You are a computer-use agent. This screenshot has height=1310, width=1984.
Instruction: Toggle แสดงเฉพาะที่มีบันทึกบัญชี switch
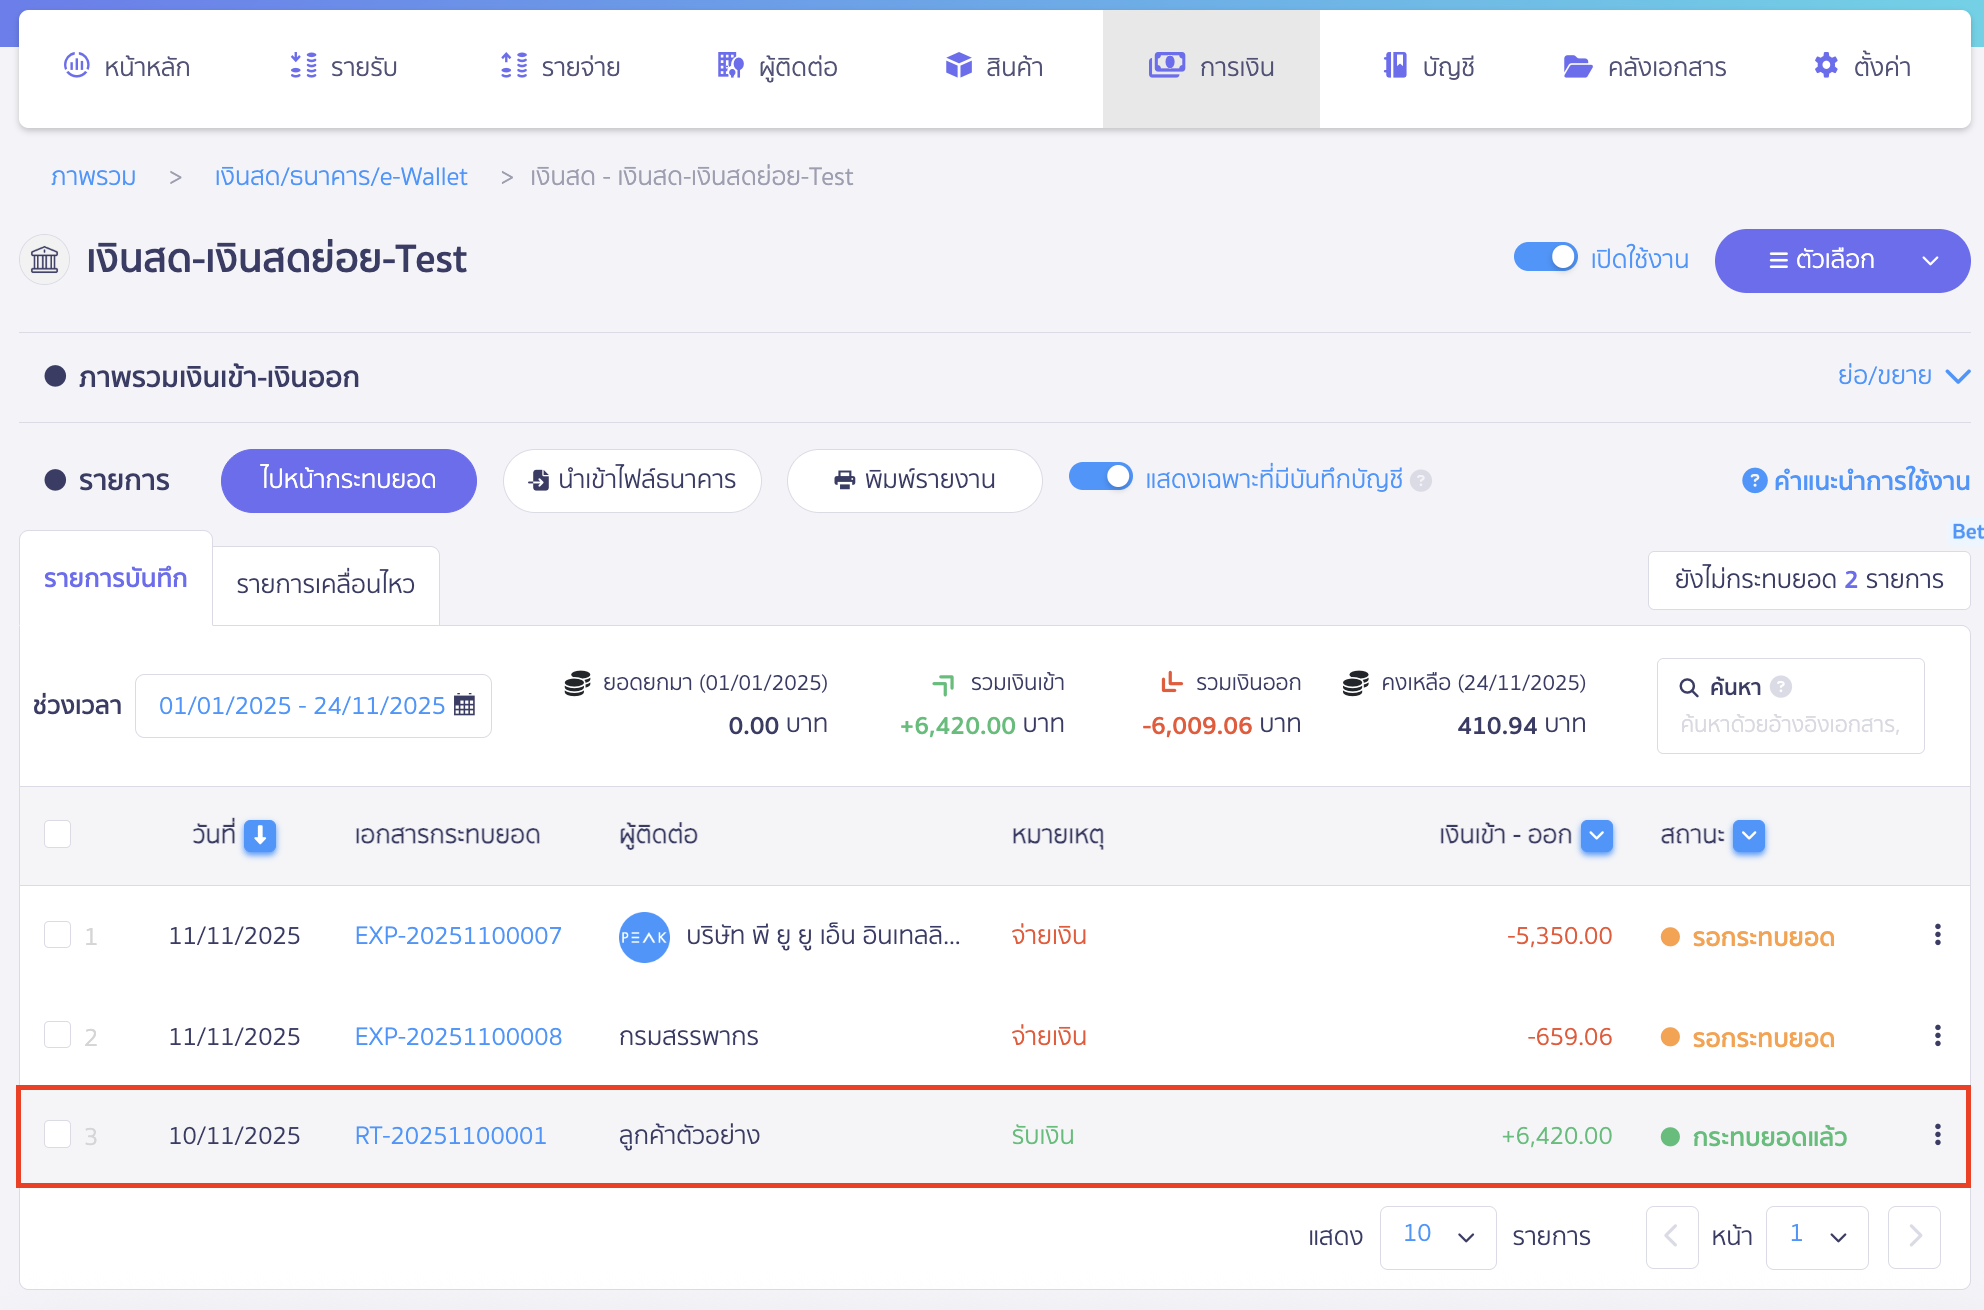tap(1100, 477)
